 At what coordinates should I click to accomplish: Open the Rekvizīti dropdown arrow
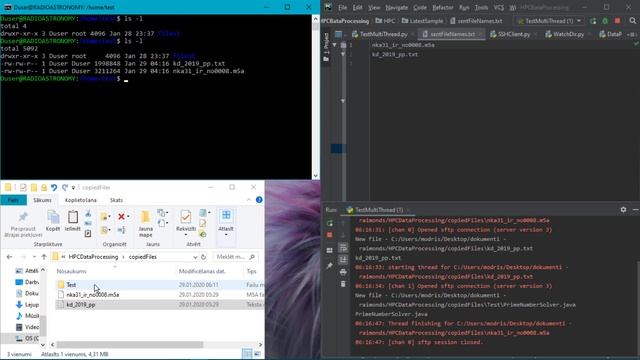186,235
